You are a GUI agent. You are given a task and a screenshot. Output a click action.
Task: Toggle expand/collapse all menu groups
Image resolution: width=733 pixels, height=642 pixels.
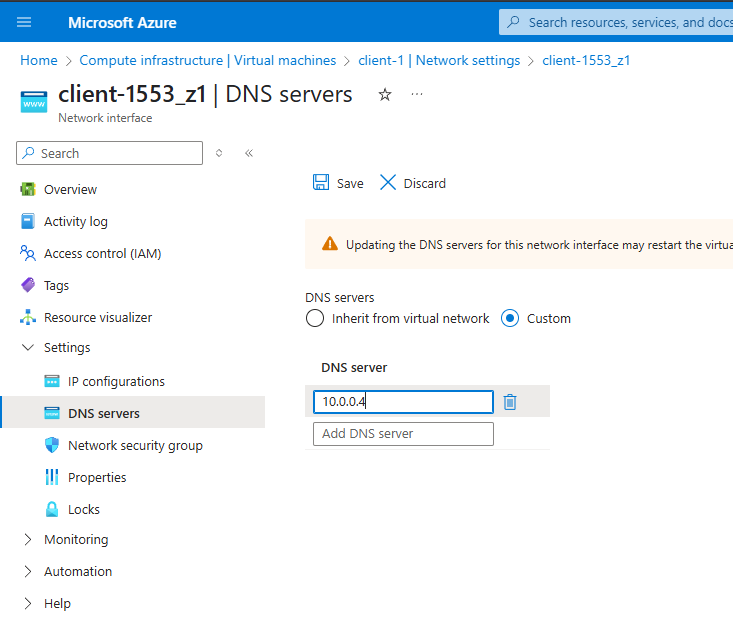[219, 153]
